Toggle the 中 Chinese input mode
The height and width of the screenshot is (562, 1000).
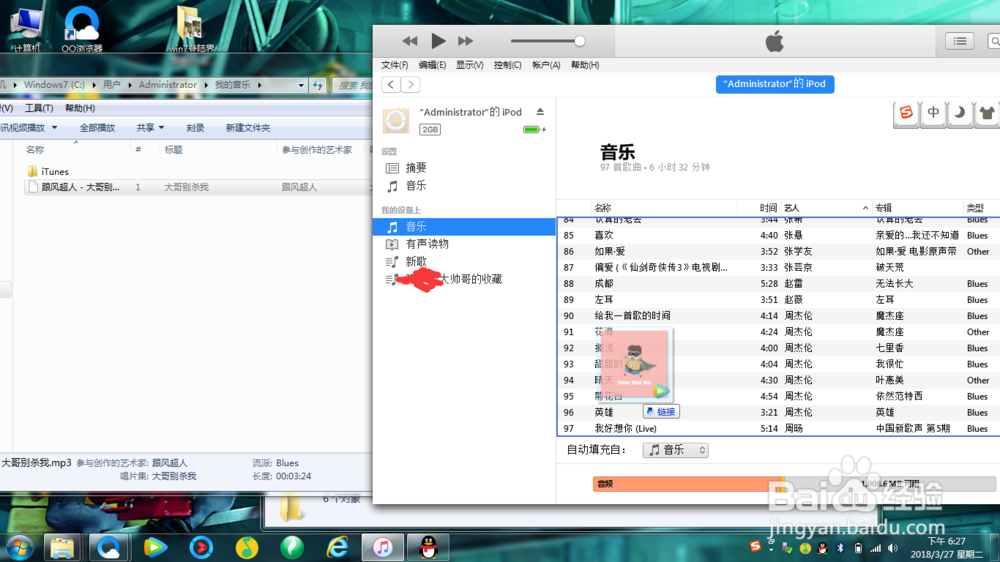(x=933, y=114)
